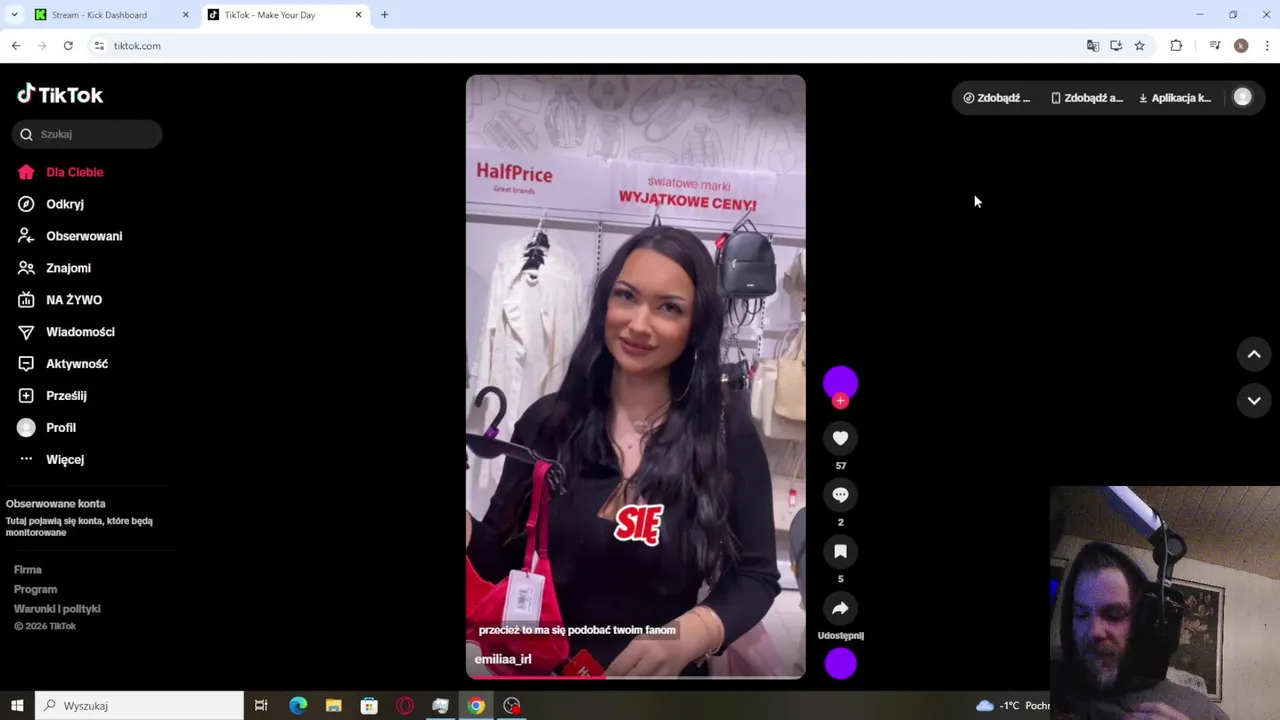1280x720 pixels.
Task: Open Chrome profile avatar
Action: [x=1241, y=46]
